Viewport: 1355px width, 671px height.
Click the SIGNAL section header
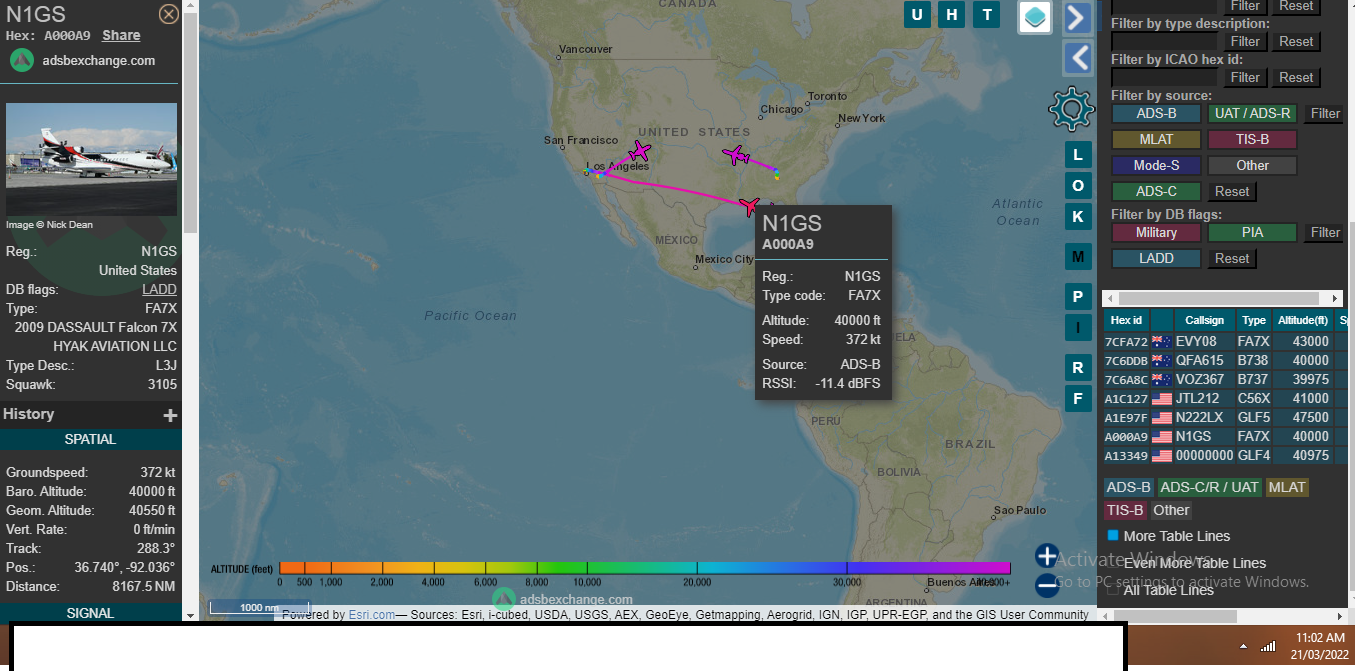91,613
